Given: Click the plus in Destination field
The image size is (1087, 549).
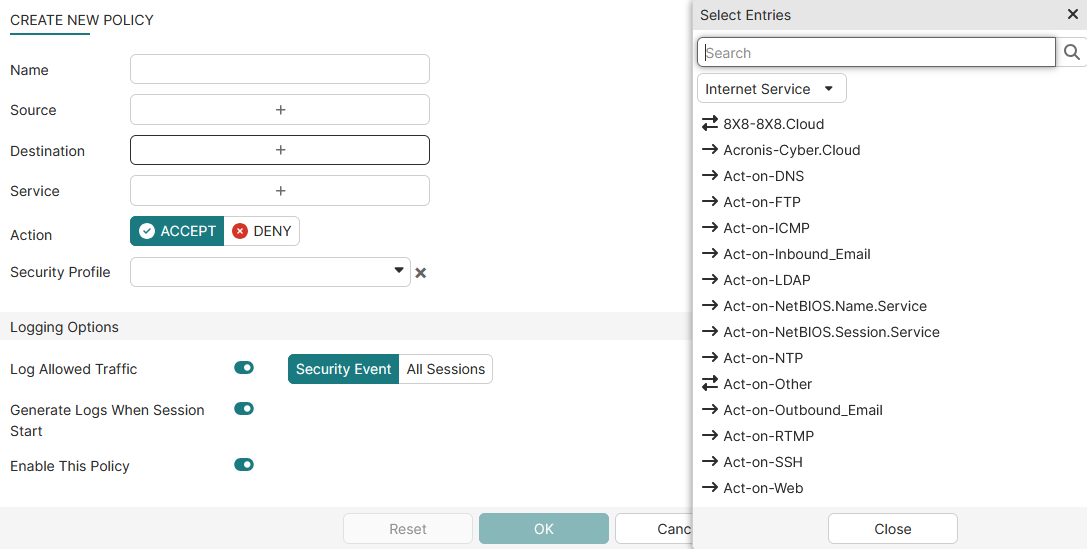Looking at the screenshot, I should click(280, 150).
